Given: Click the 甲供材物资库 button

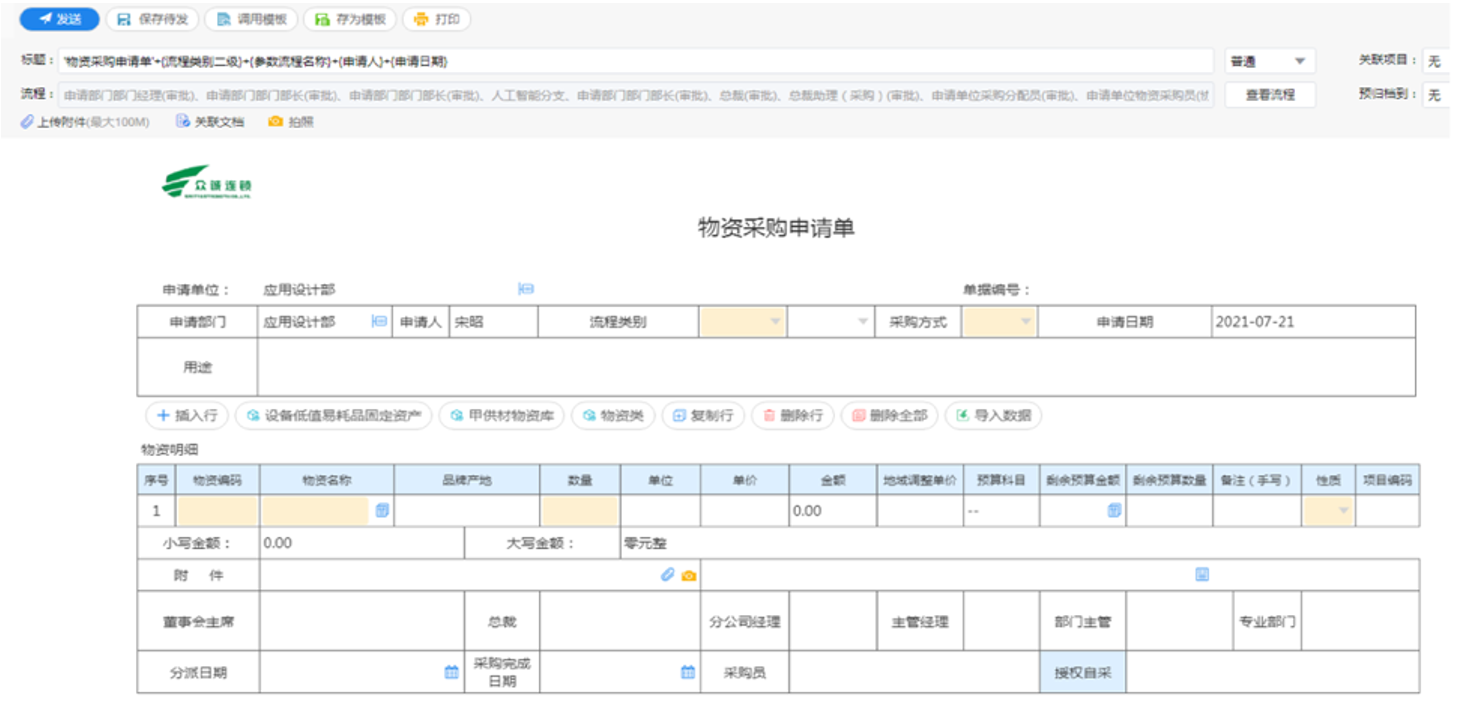Looking at the screenshot, I should 502,416.
